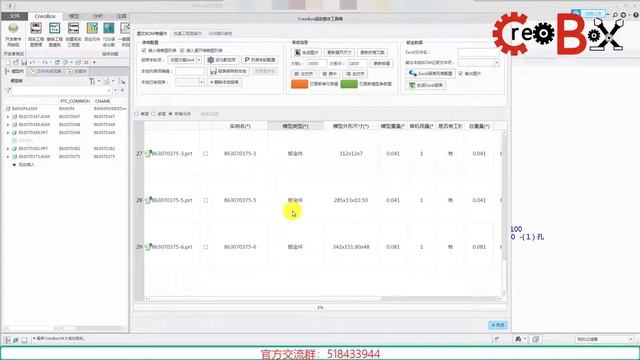The width and height of the screenshot is (640, 360).
Task: Click the yellow-green BOM icon in the ribbon
Action: point(92,28)
